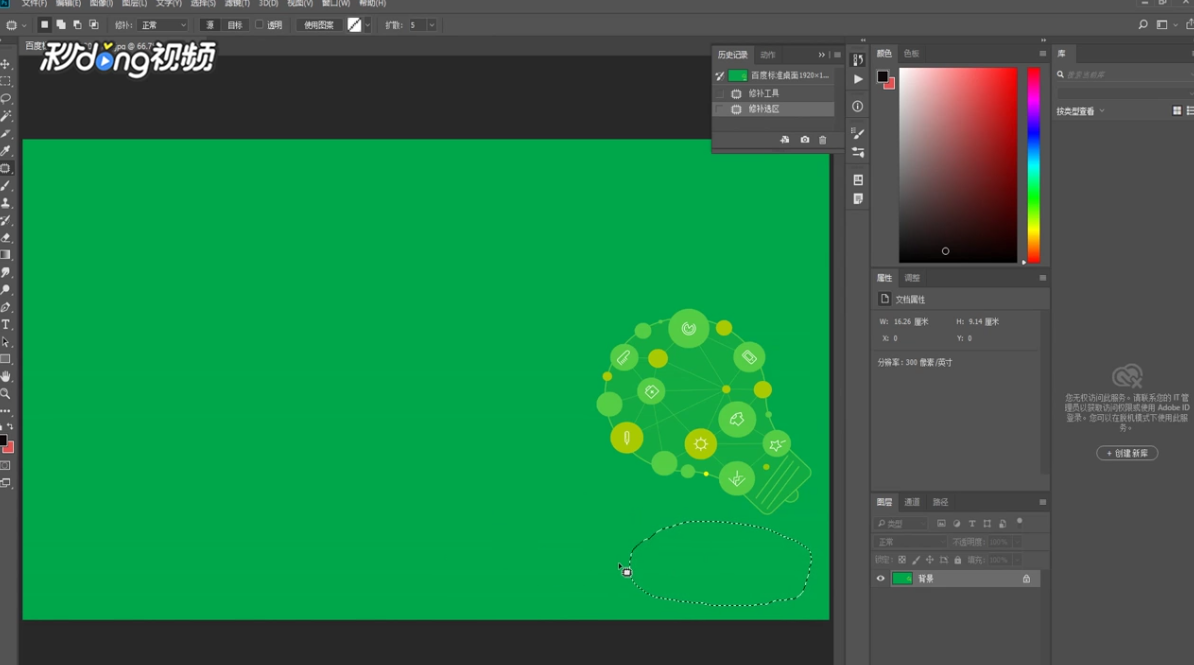Select the Eraser tool

click(6, 238)
